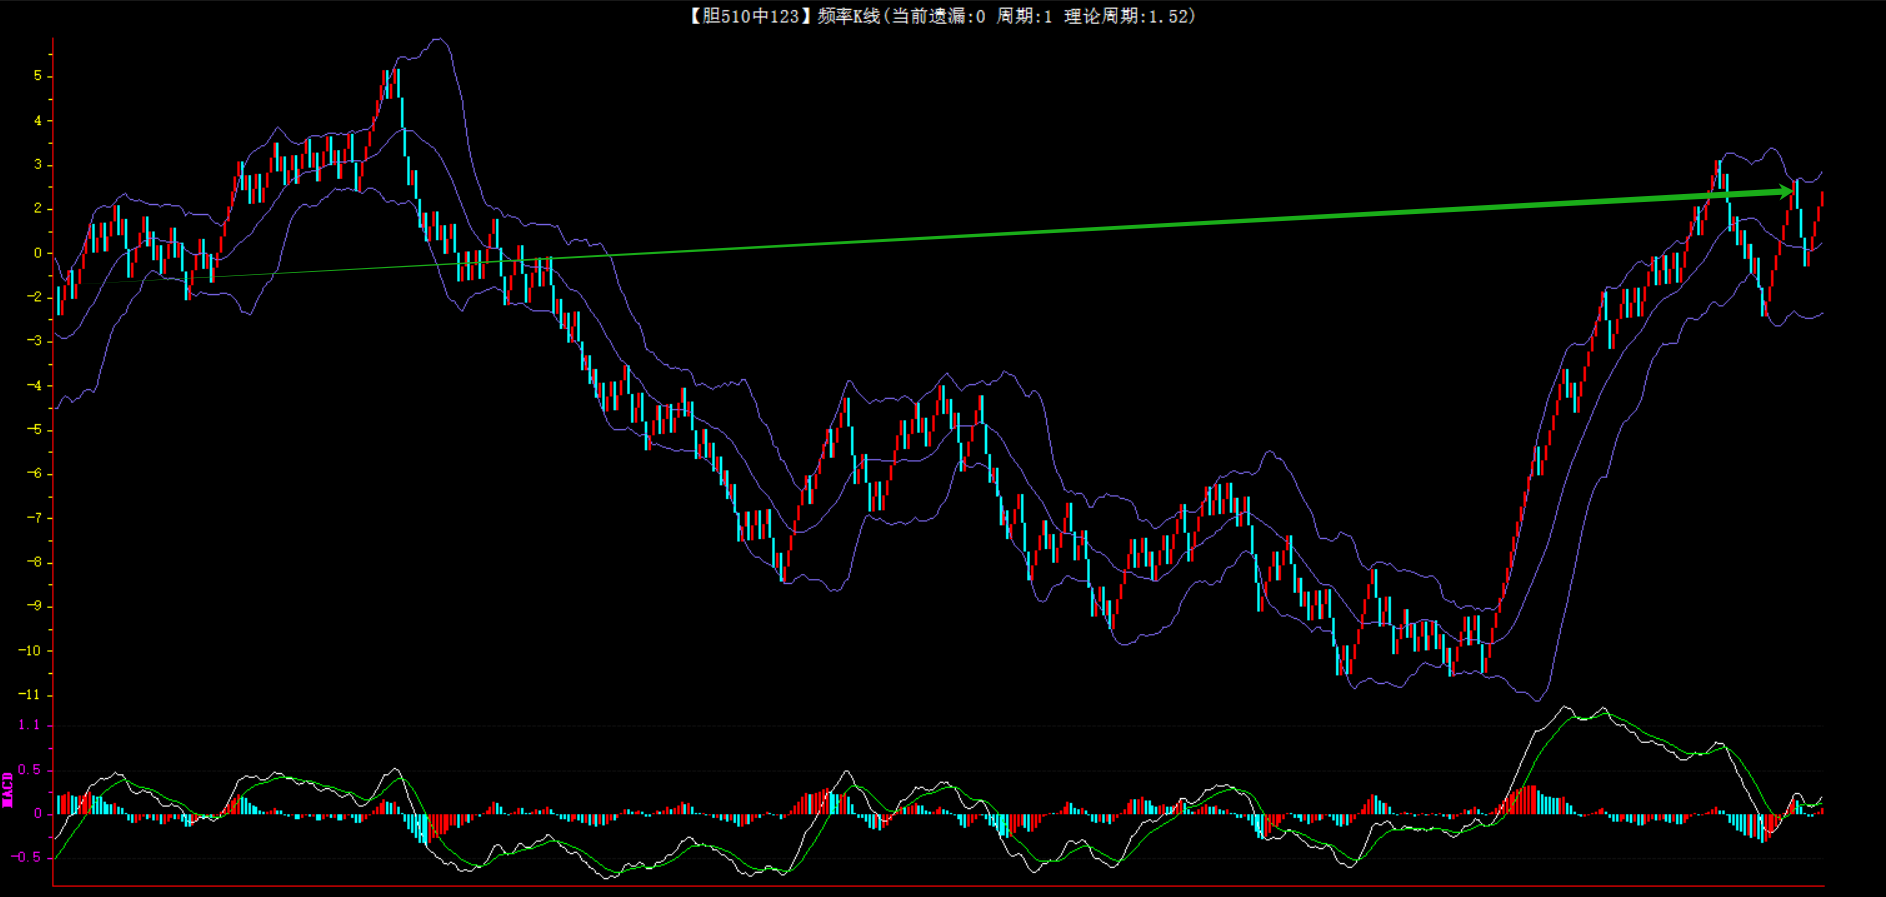
Task: Click the upper Bollinger band's highest peak
Action: coord(437,40)
